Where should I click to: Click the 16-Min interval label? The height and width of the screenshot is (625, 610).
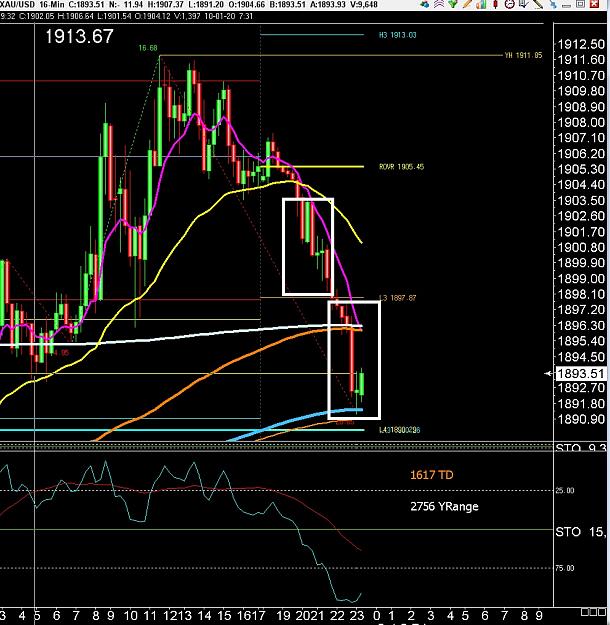tap(52, 4)
